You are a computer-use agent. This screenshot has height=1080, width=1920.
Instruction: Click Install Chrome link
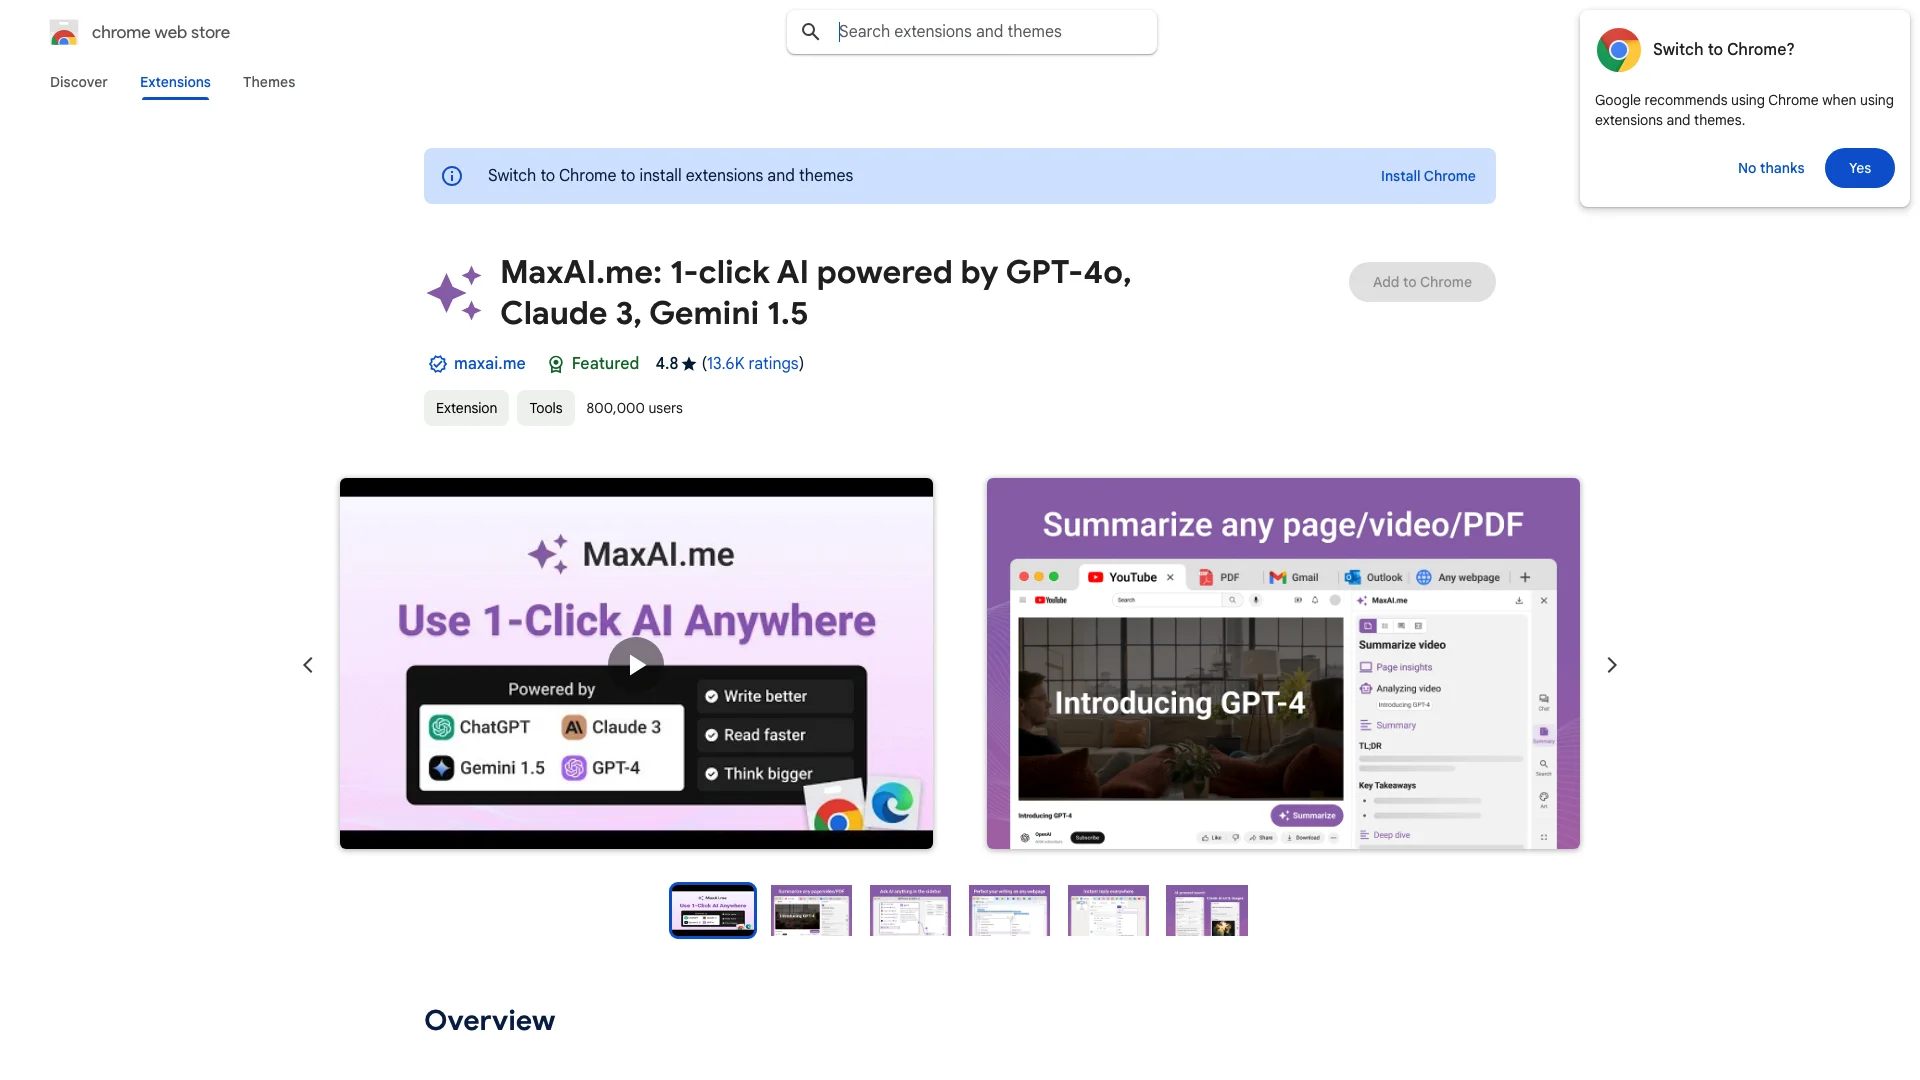click(x=1427, y=175)
